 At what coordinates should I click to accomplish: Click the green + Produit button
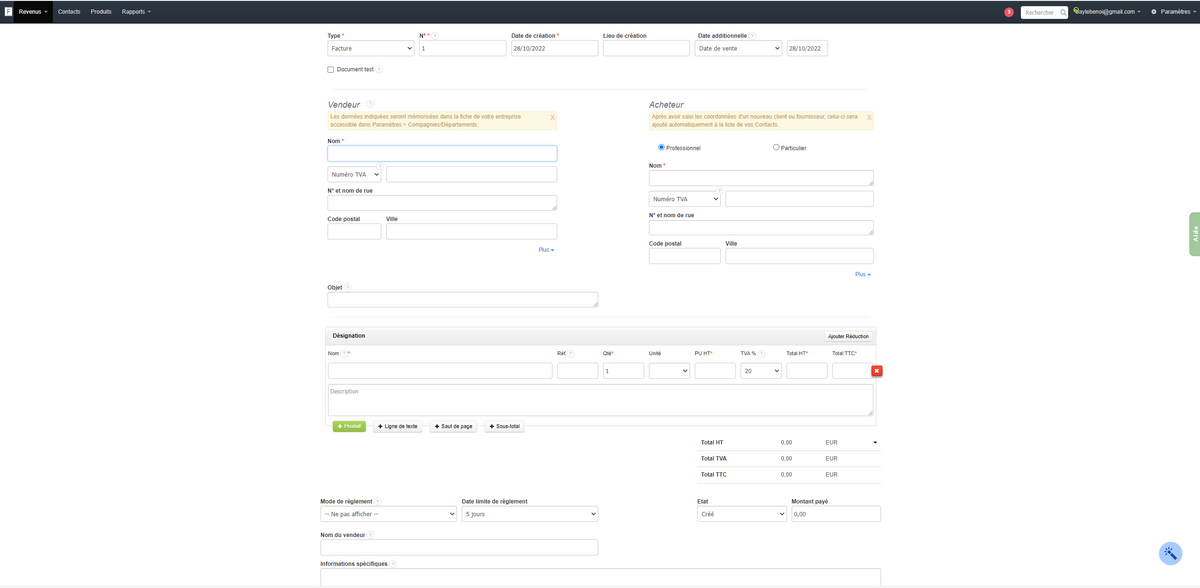pos(349,426)
